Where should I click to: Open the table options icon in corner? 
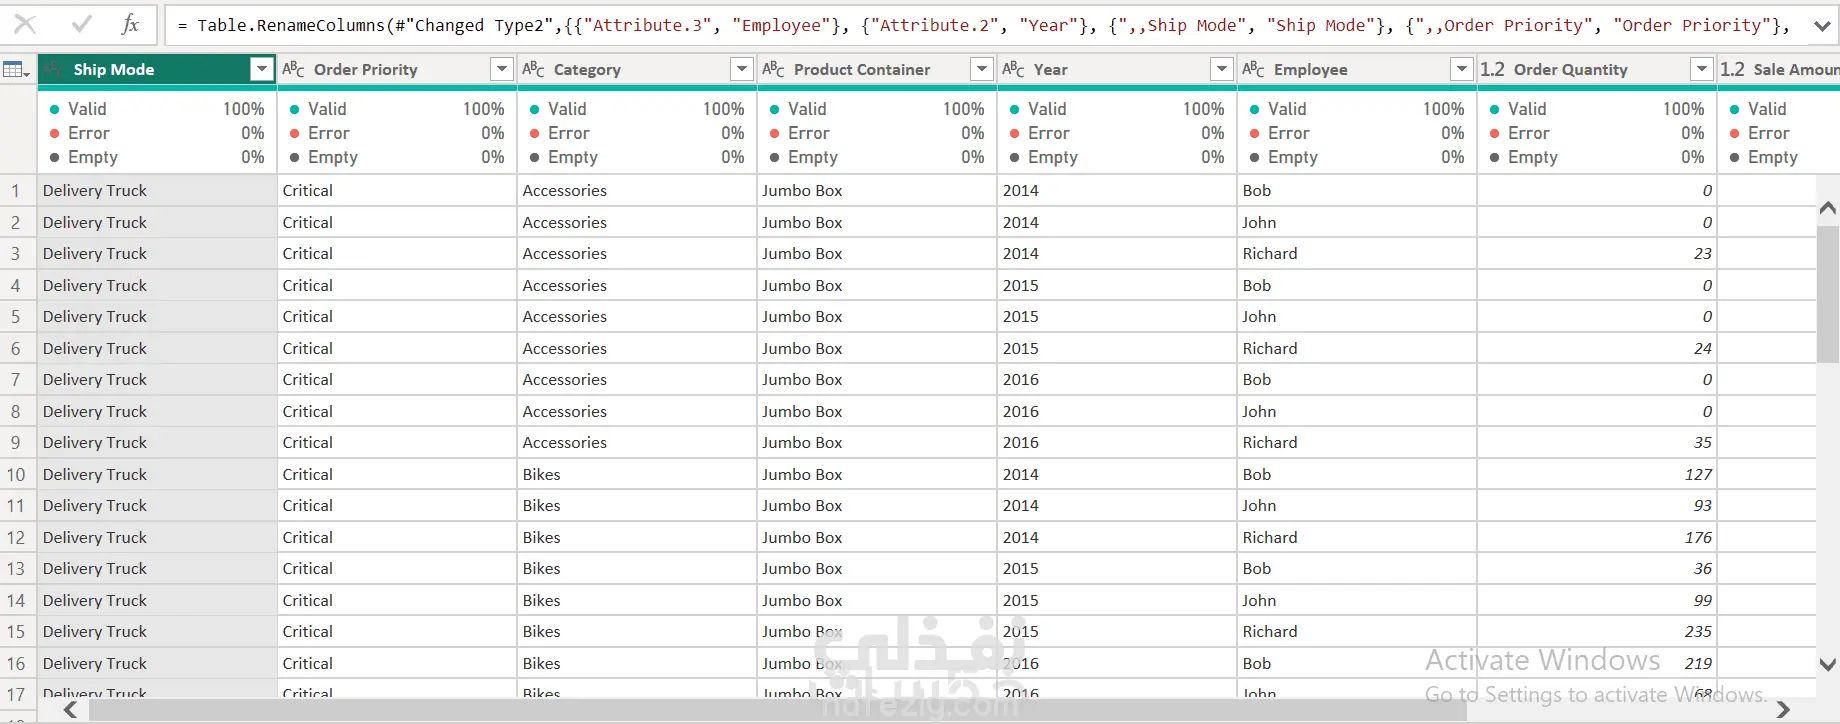point(16,69)
